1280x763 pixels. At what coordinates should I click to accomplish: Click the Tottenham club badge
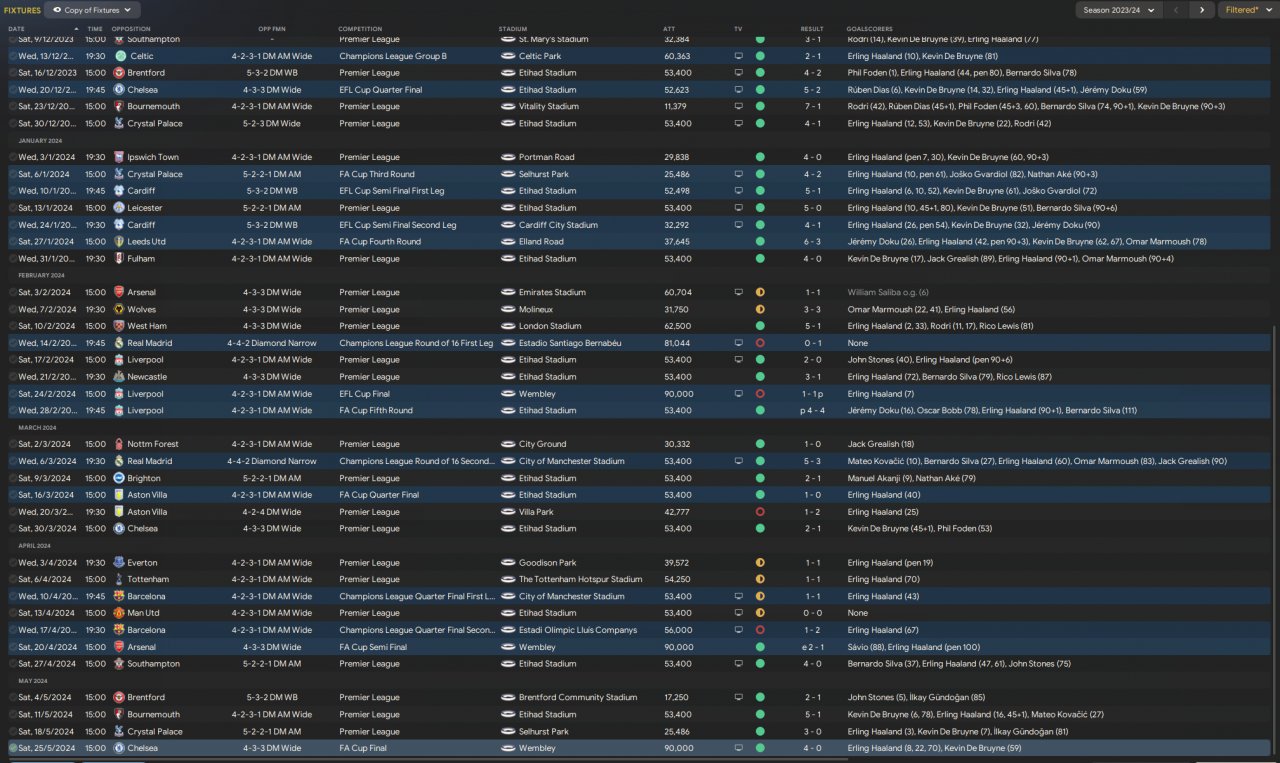tap(120, 580)
